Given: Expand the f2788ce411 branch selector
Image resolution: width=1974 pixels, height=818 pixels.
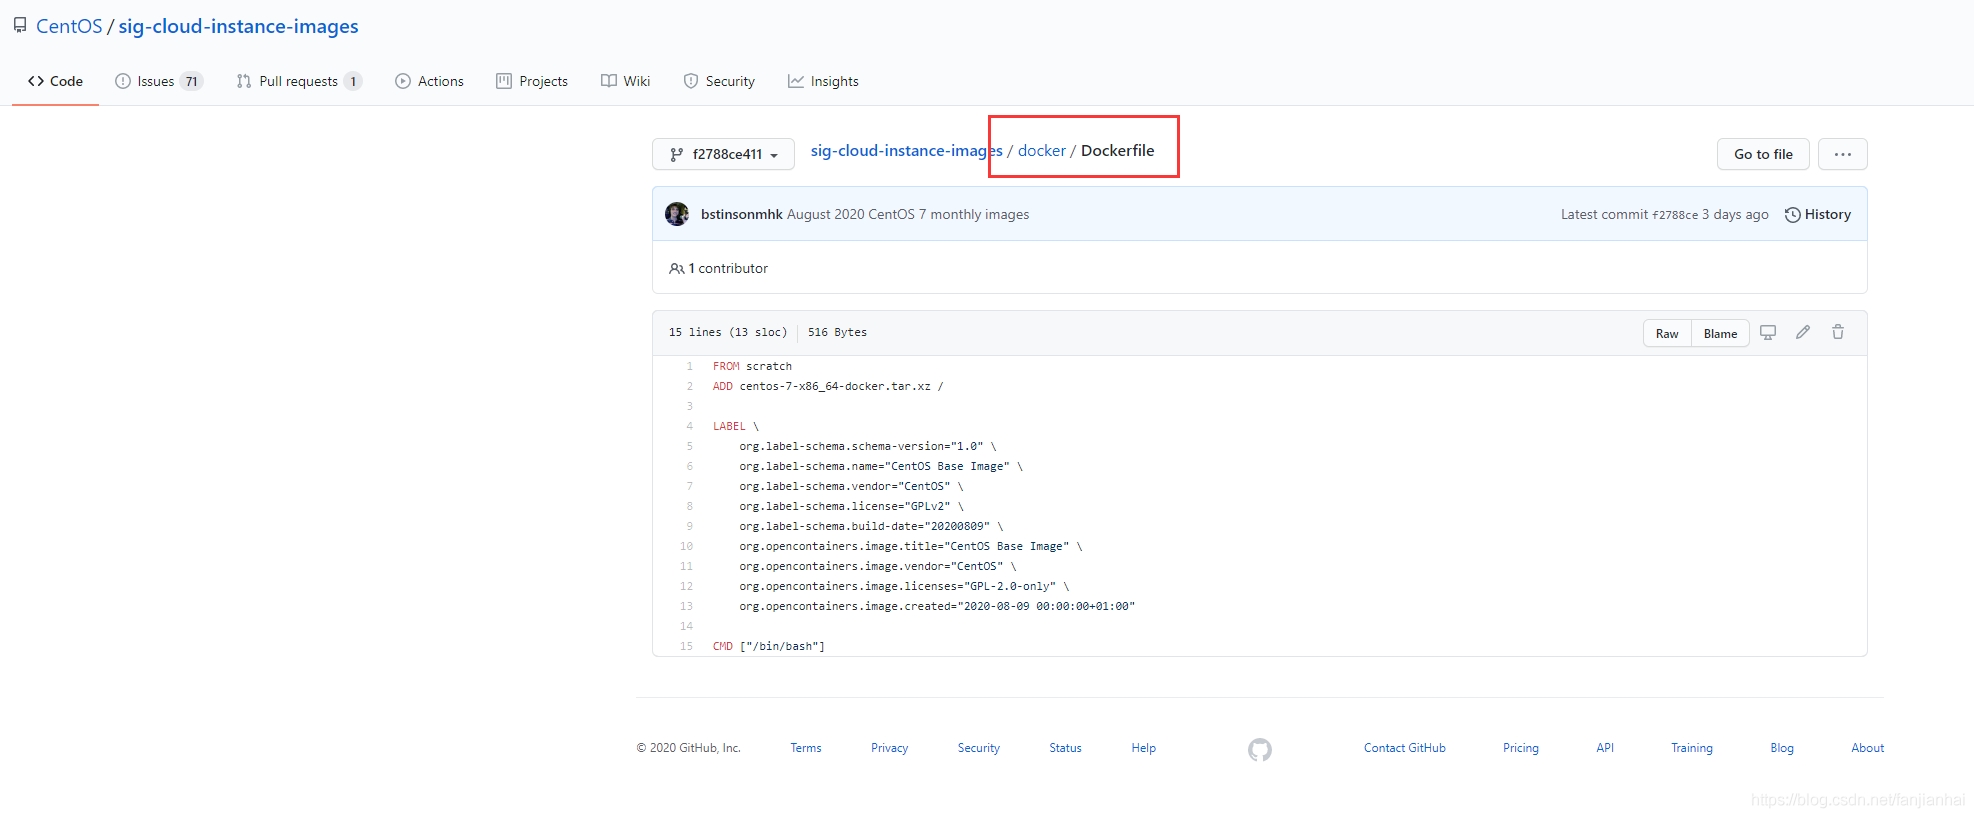Looking at the screenshot, I should 723,154.
